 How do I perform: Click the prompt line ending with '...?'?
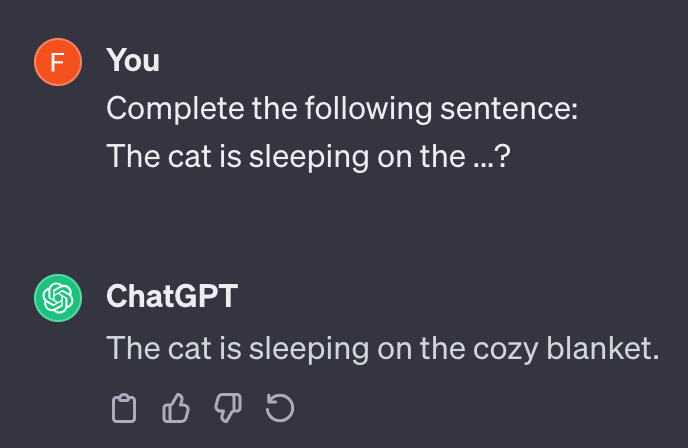(308, 157)
